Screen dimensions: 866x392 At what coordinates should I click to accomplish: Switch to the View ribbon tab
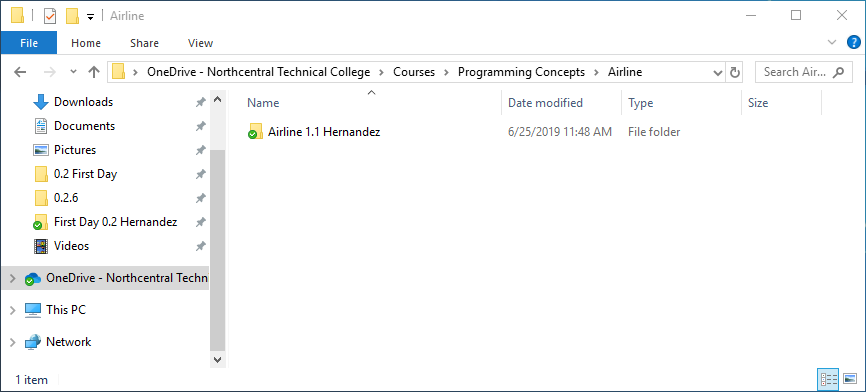[200, 43]
